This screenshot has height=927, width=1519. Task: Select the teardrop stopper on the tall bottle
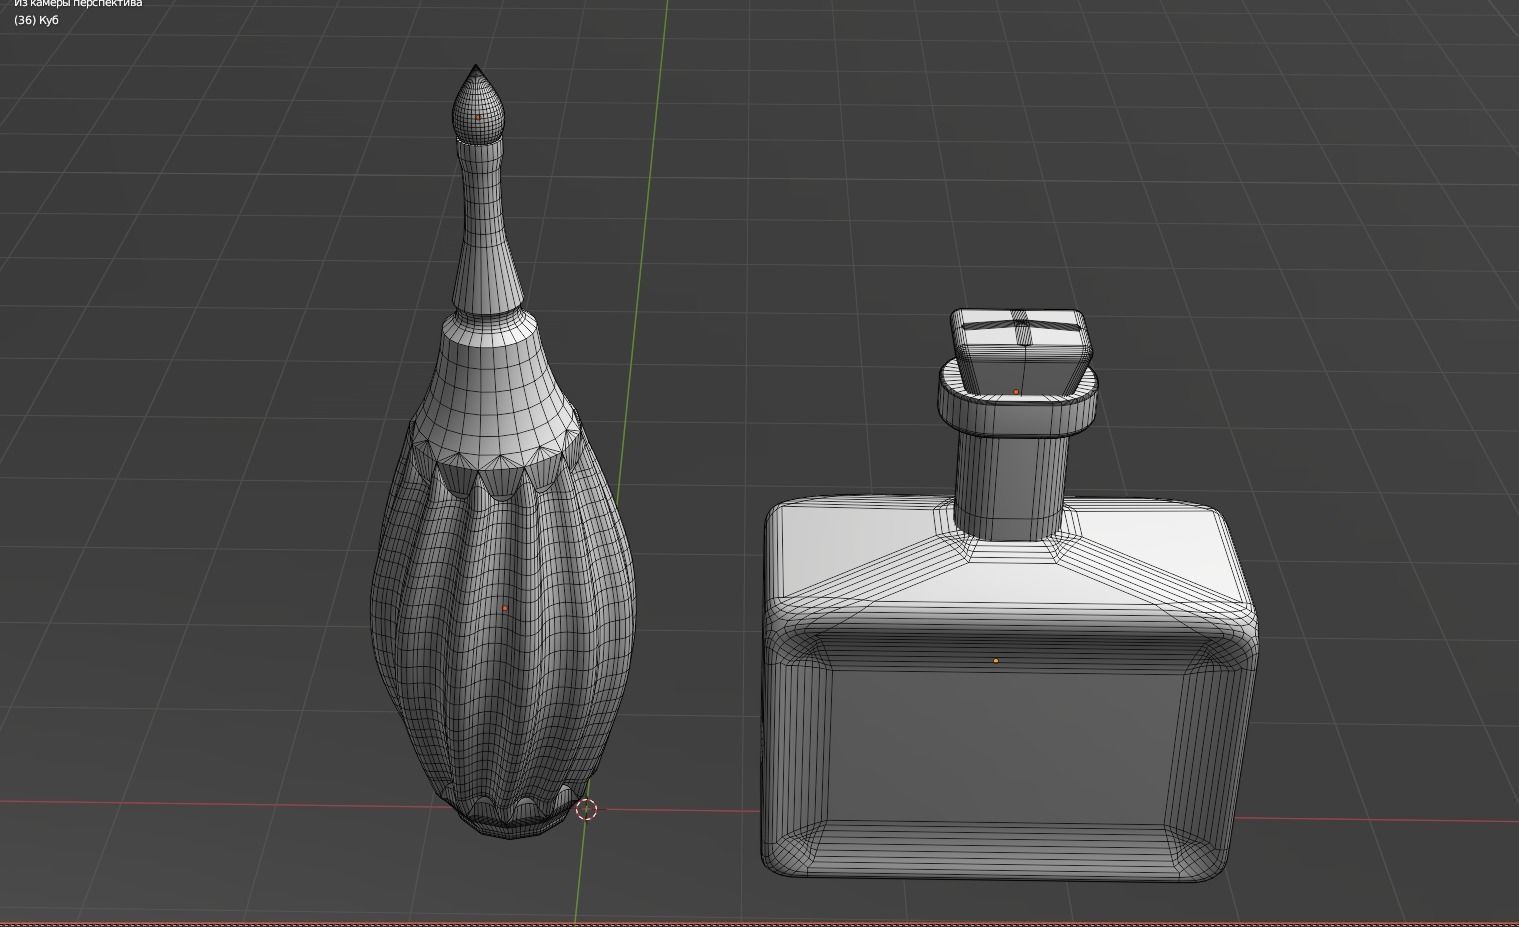[x=478, y=105]
